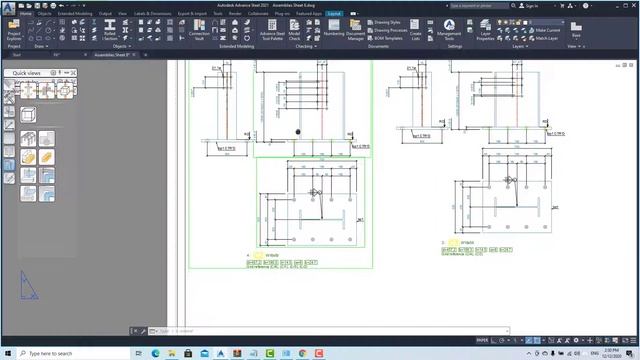640x360 pixels.
Task: Click the yellow solid beam icon in palette
Action: point(47,157)
